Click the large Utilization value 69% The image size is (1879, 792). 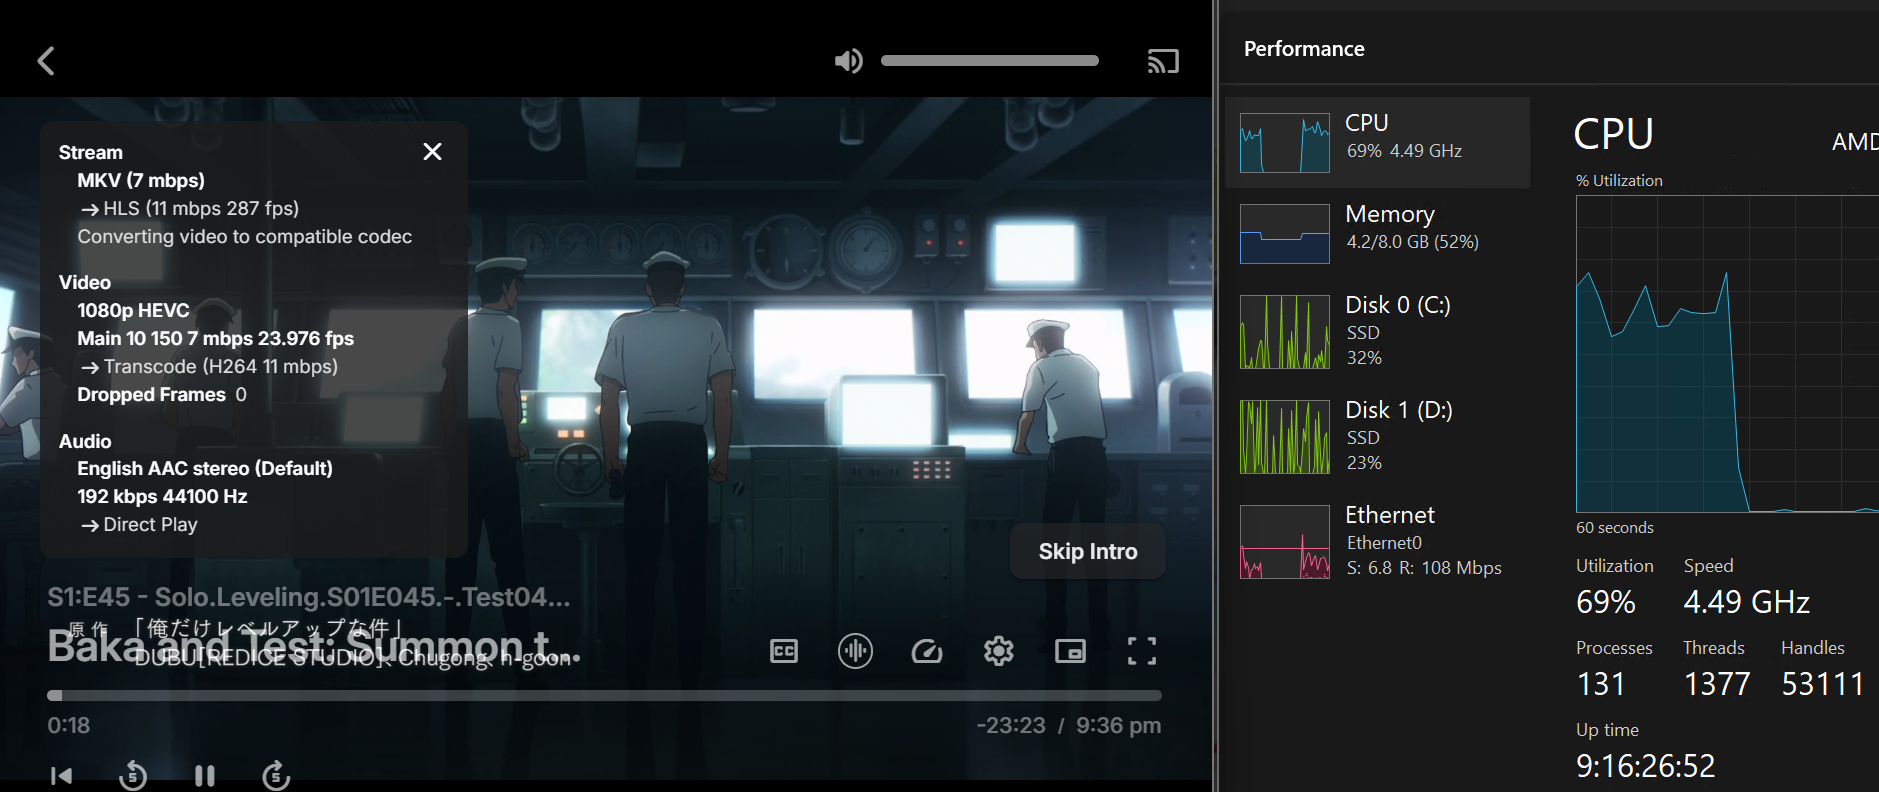pyautogui.click(x=1606, y=602)
